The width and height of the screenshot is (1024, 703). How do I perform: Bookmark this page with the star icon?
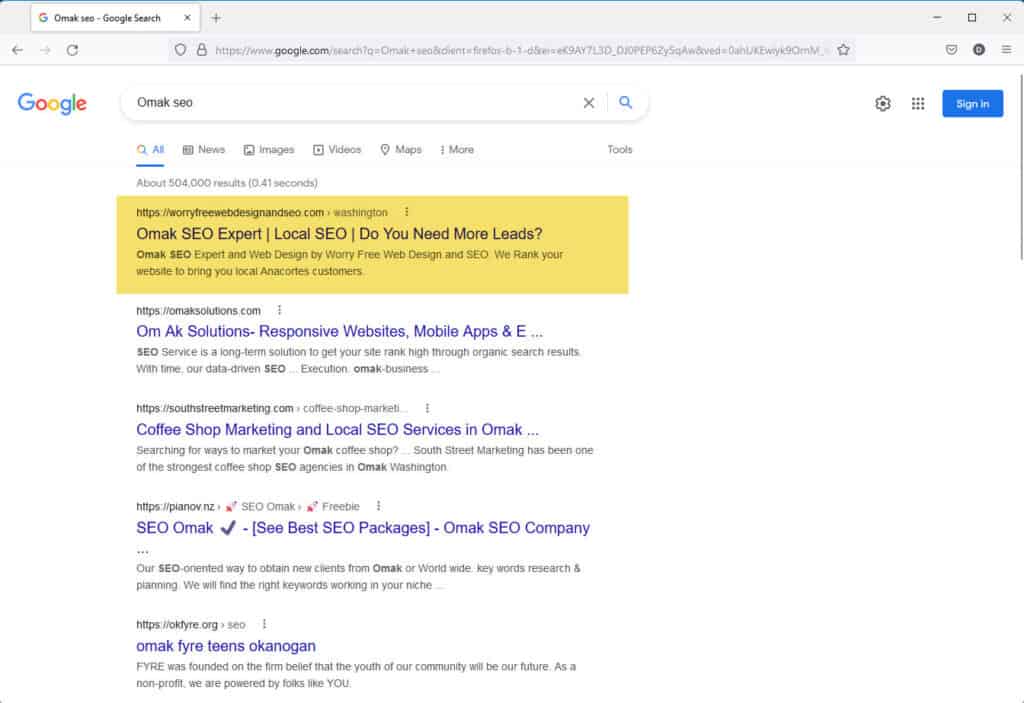pyautogui.click(x=843, y=50)
